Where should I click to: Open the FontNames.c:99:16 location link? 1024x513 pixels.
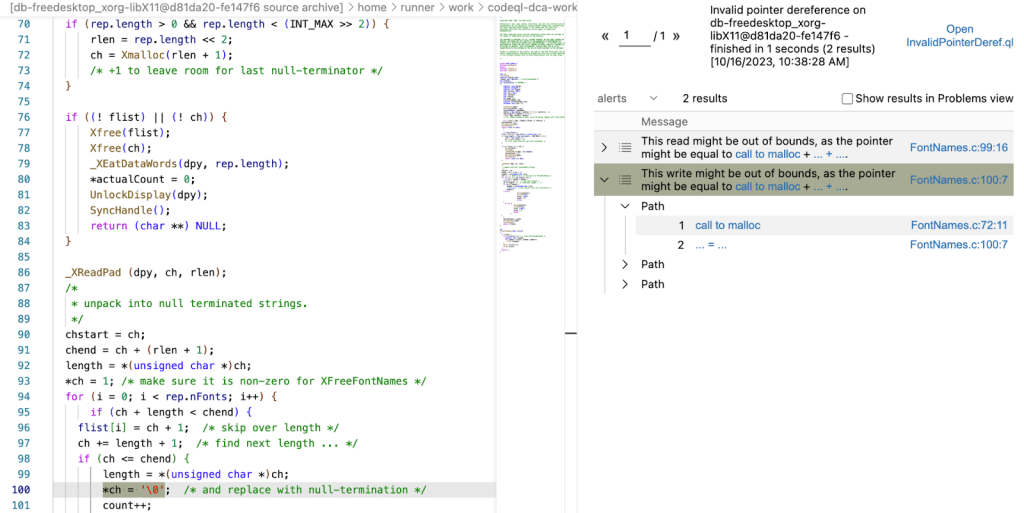(x=958, y=148)
